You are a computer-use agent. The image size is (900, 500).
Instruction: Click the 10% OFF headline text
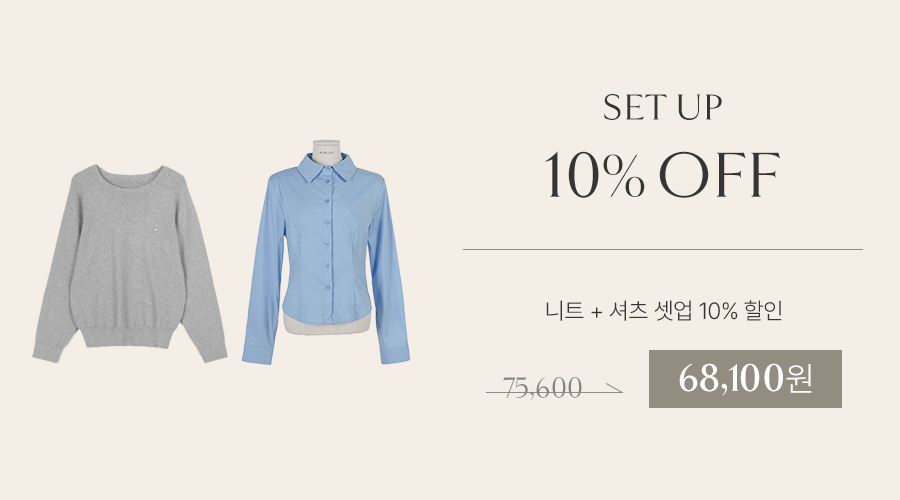(662, 175)
